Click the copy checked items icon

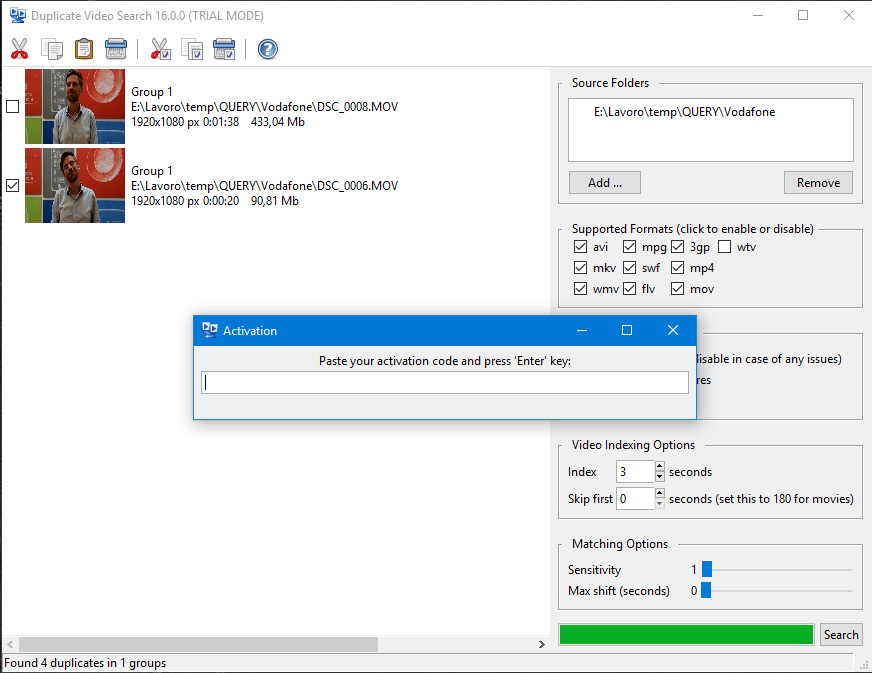(x=192, y=49)
